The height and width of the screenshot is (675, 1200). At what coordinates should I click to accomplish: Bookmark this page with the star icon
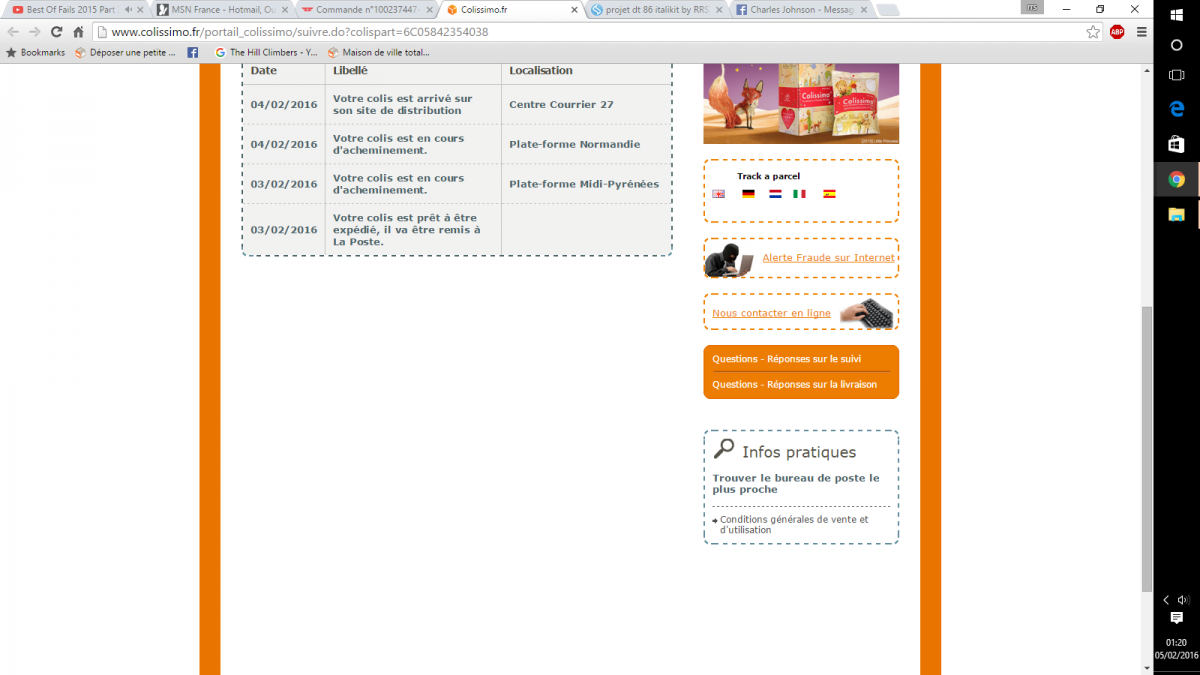click(x=1093, y=32)
